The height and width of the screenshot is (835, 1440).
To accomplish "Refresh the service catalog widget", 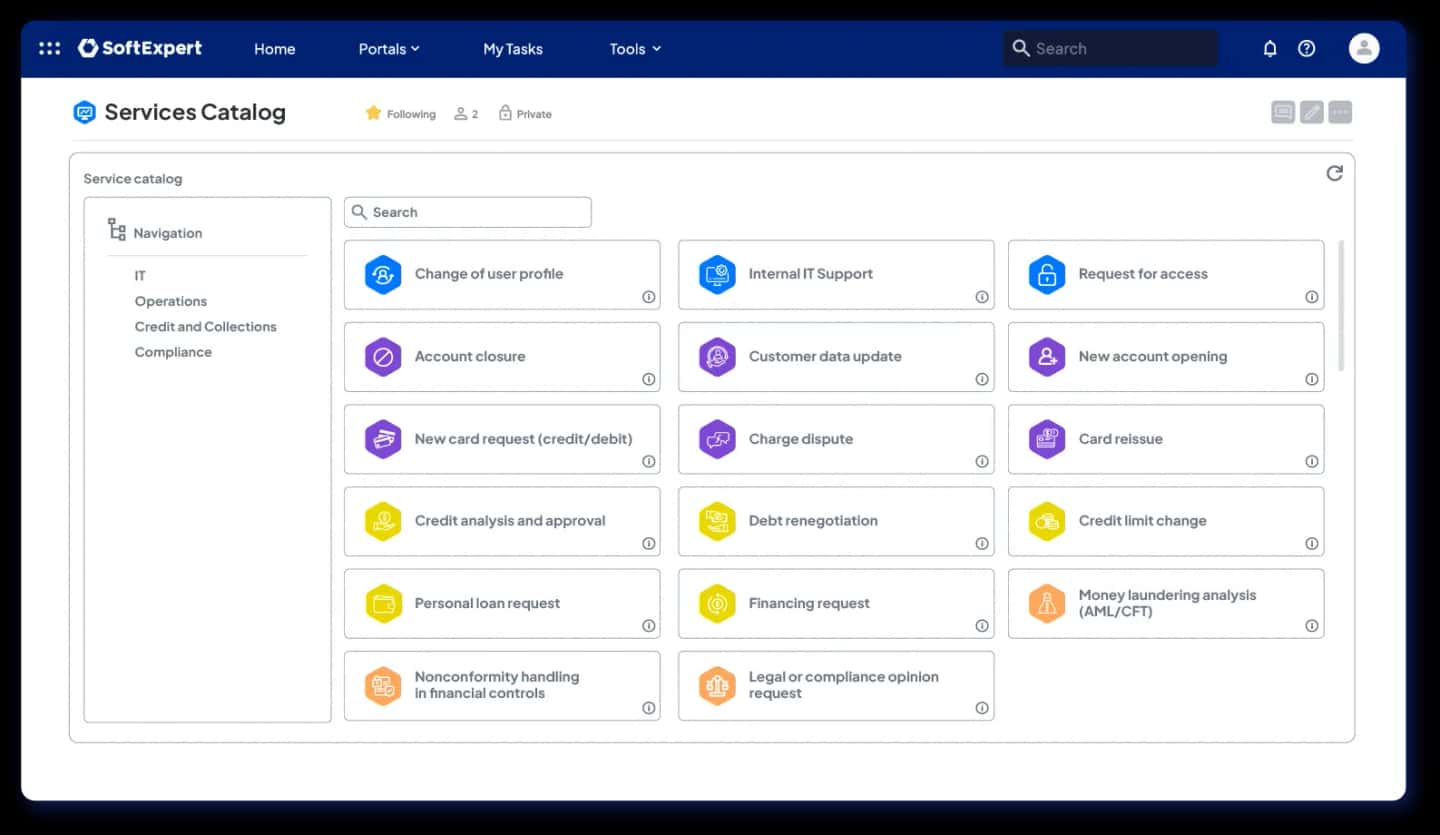I will pos(1334,173).
